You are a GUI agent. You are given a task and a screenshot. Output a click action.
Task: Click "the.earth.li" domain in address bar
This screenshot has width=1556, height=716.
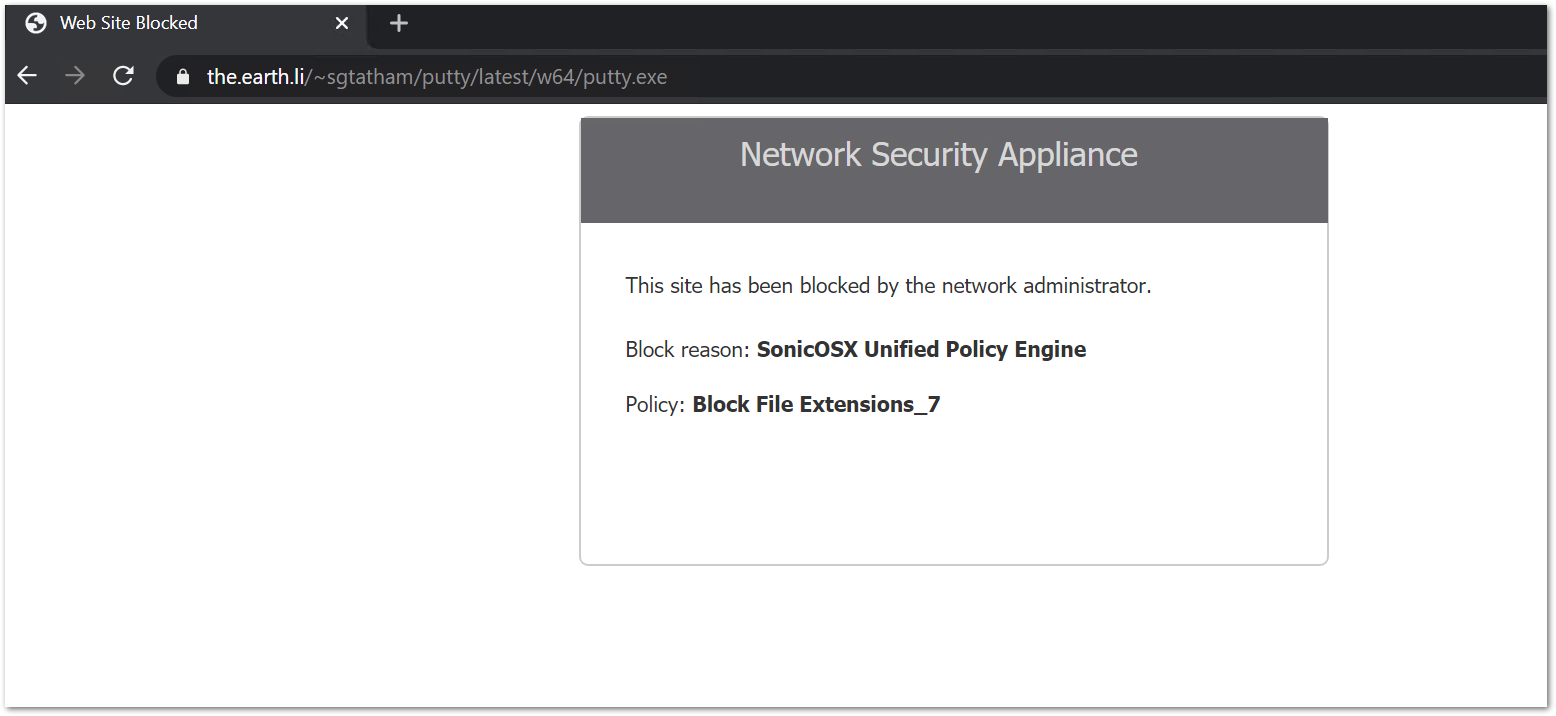coord(254,77)
